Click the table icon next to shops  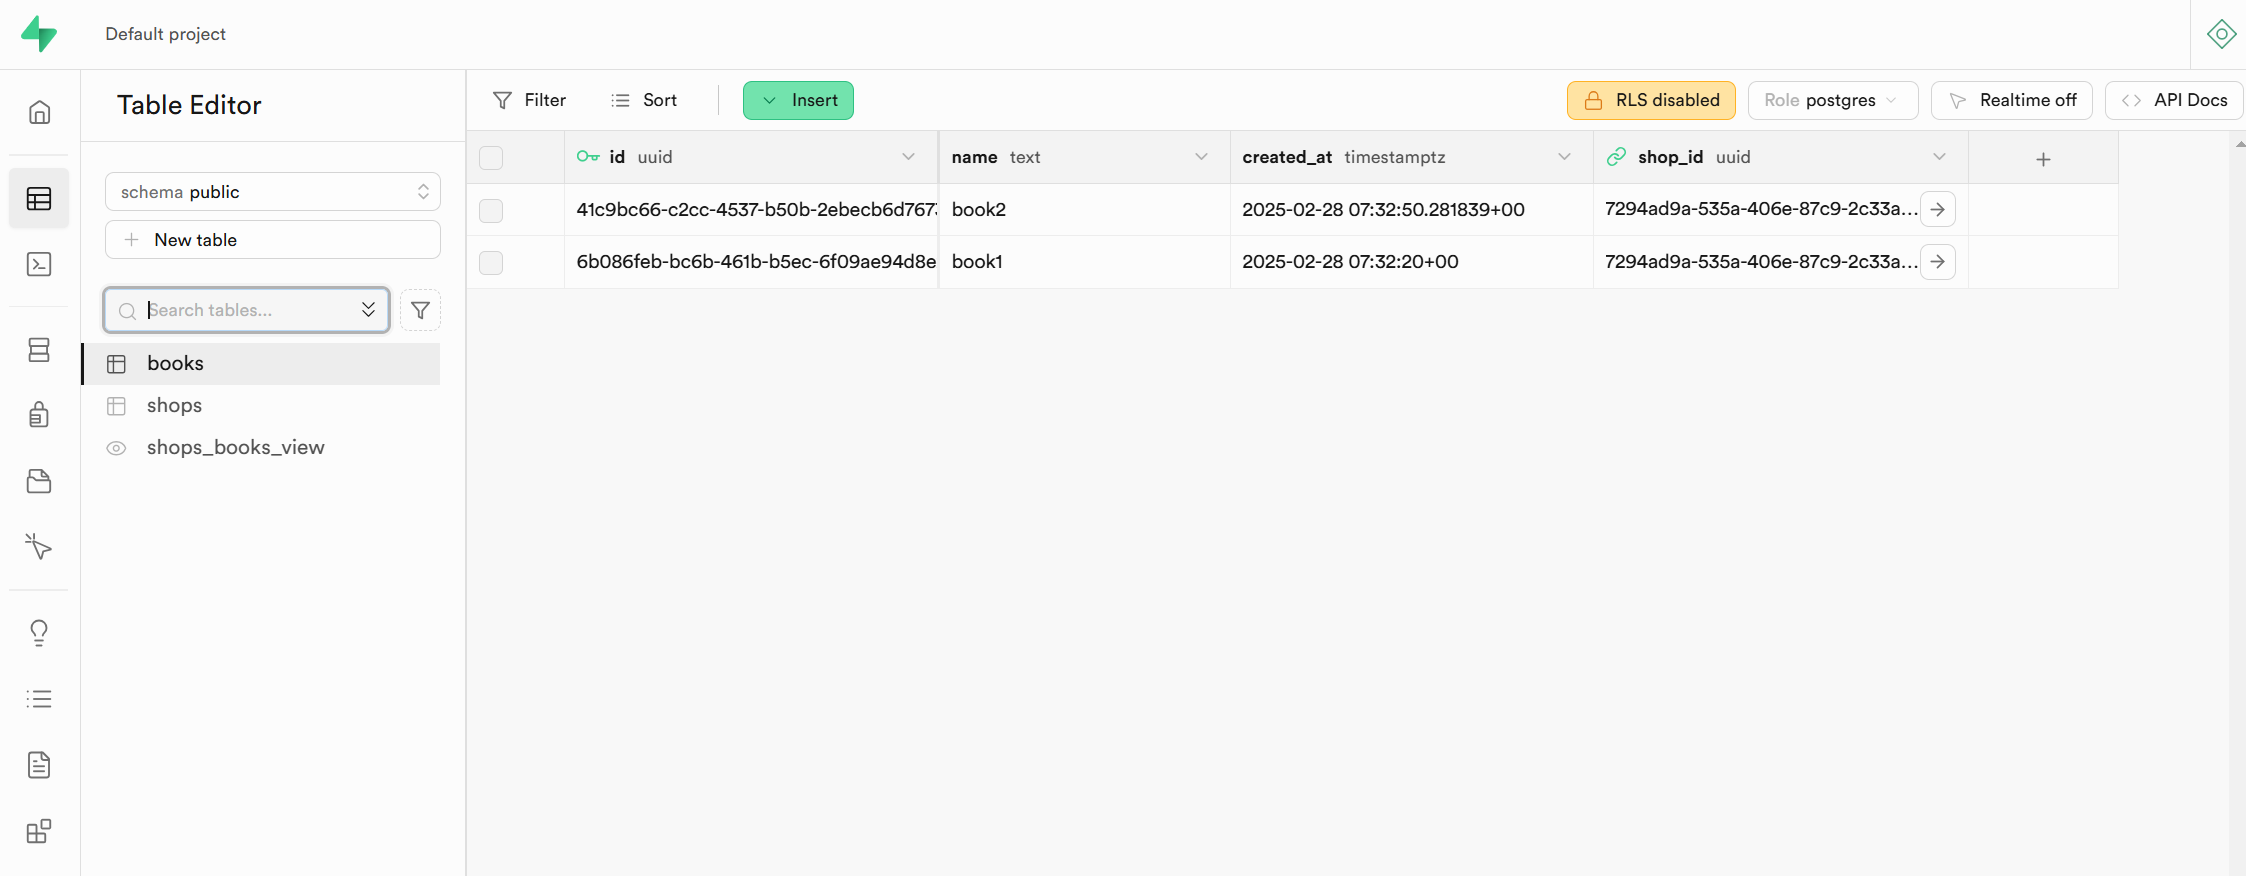pos(117,406)
